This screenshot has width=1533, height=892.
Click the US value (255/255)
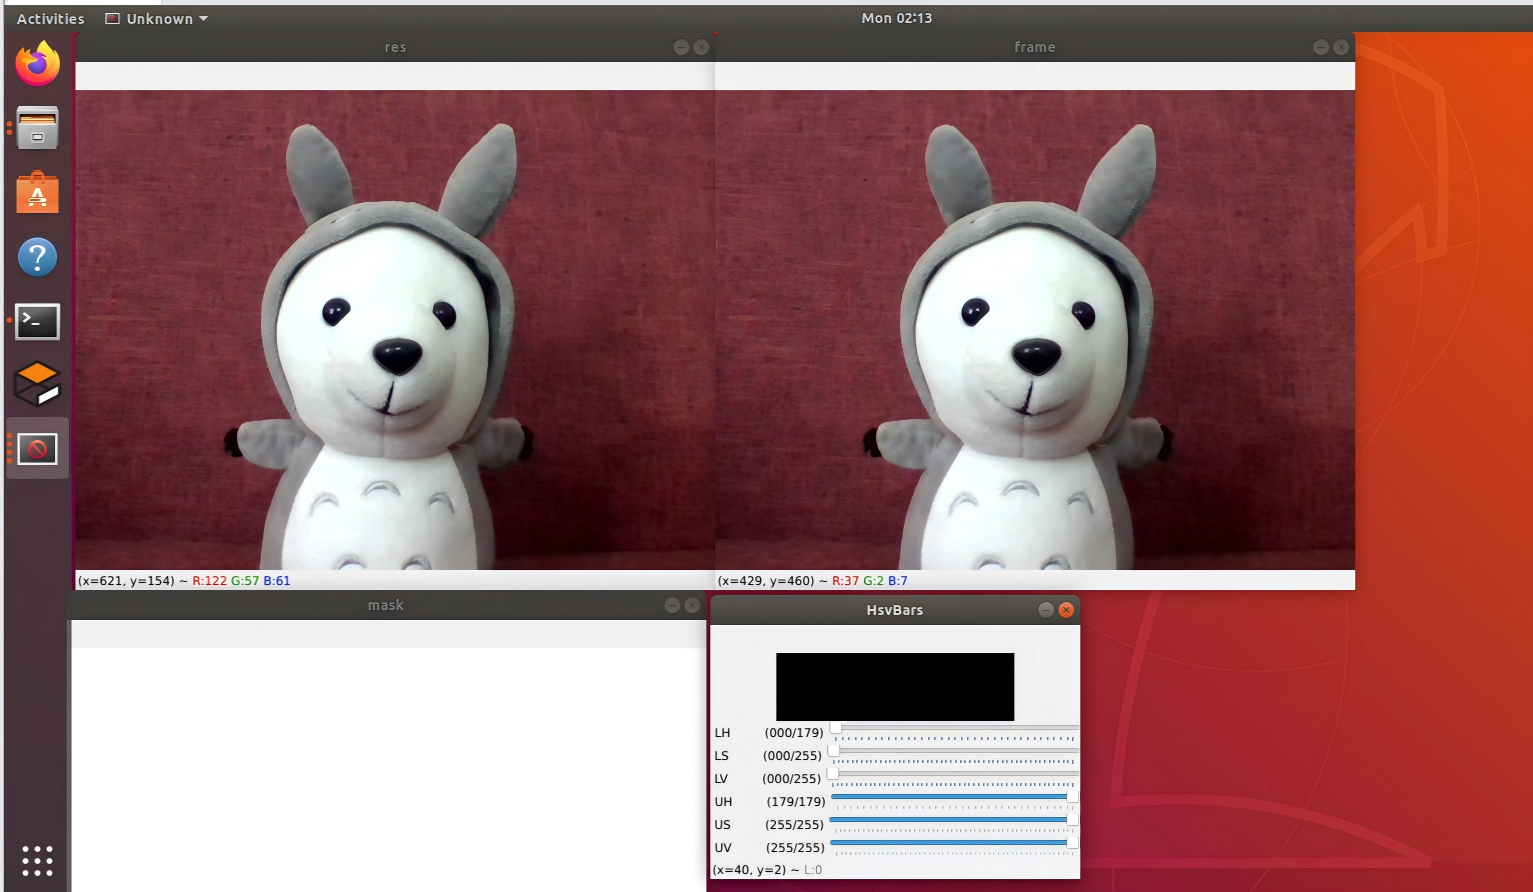tap(794, 825)
